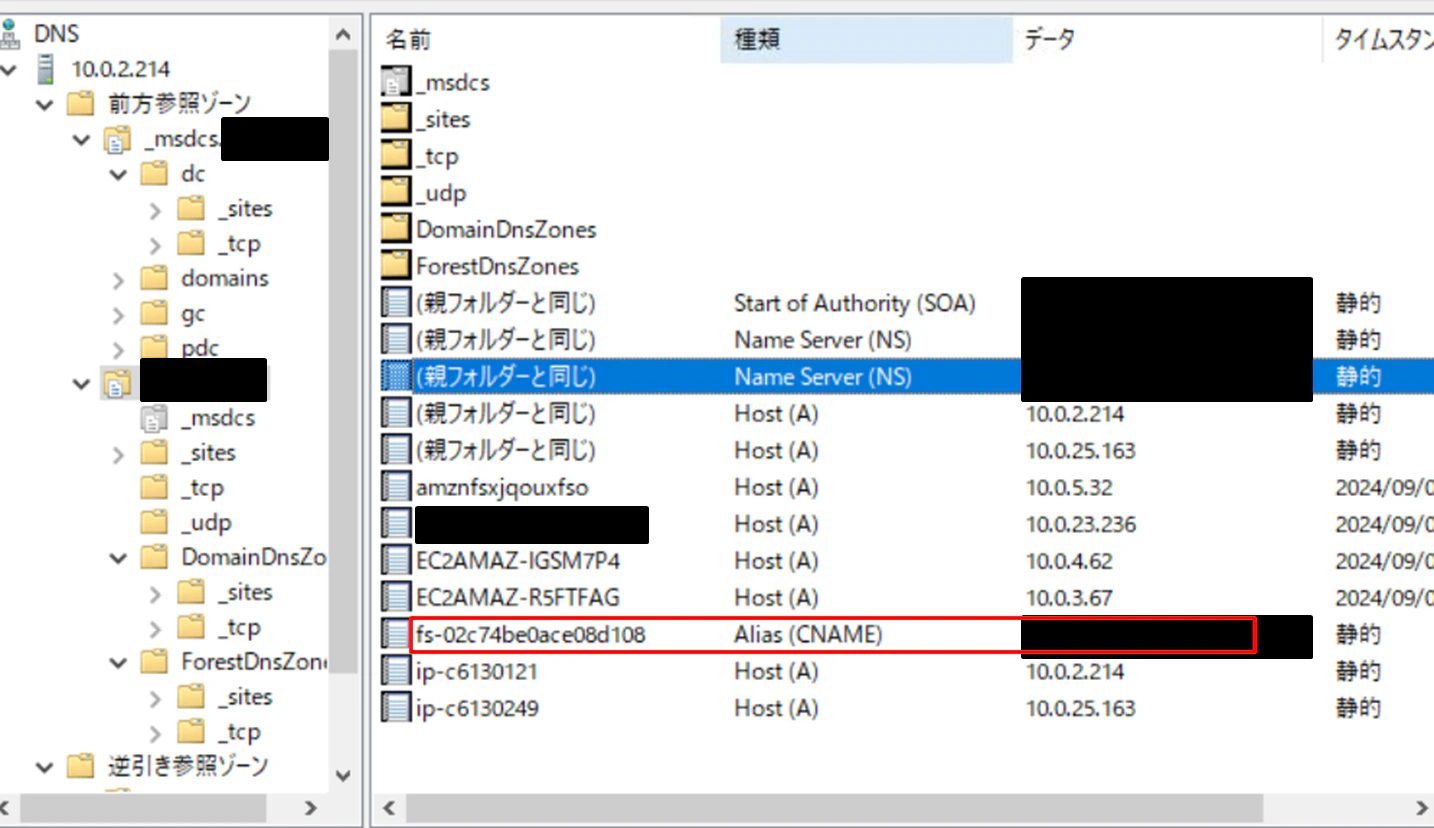This screenshot has width=1434, height=828.
Task: Select _sites under the DomainDnsZo tree node
Action: [x=244, y=592]
